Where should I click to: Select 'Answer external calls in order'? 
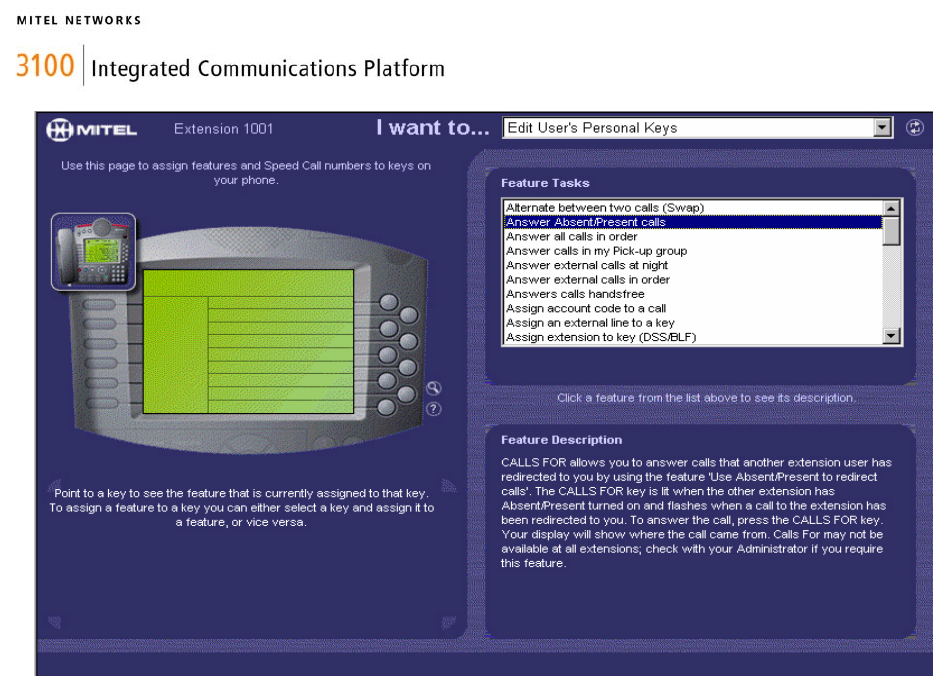[693, 279]
